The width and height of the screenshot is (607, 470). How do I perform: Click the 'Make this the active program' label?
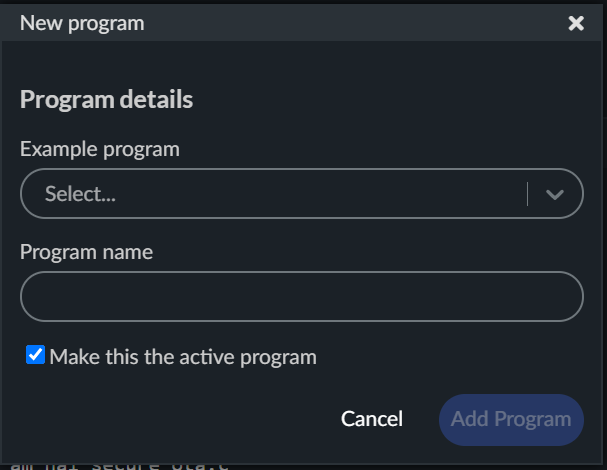click(183, 356)
